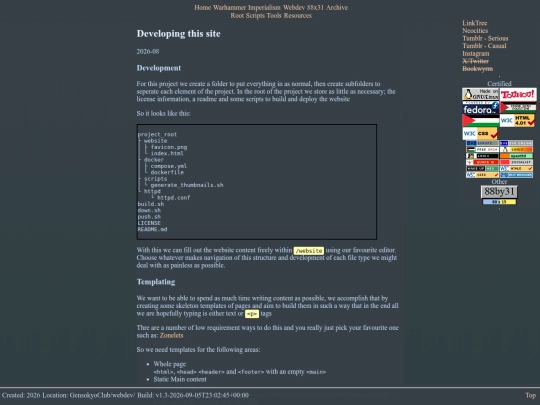The image size is (540, 405).
Task: Click the Made on GNU/Linux penguin badge
Action: (480, 94)
